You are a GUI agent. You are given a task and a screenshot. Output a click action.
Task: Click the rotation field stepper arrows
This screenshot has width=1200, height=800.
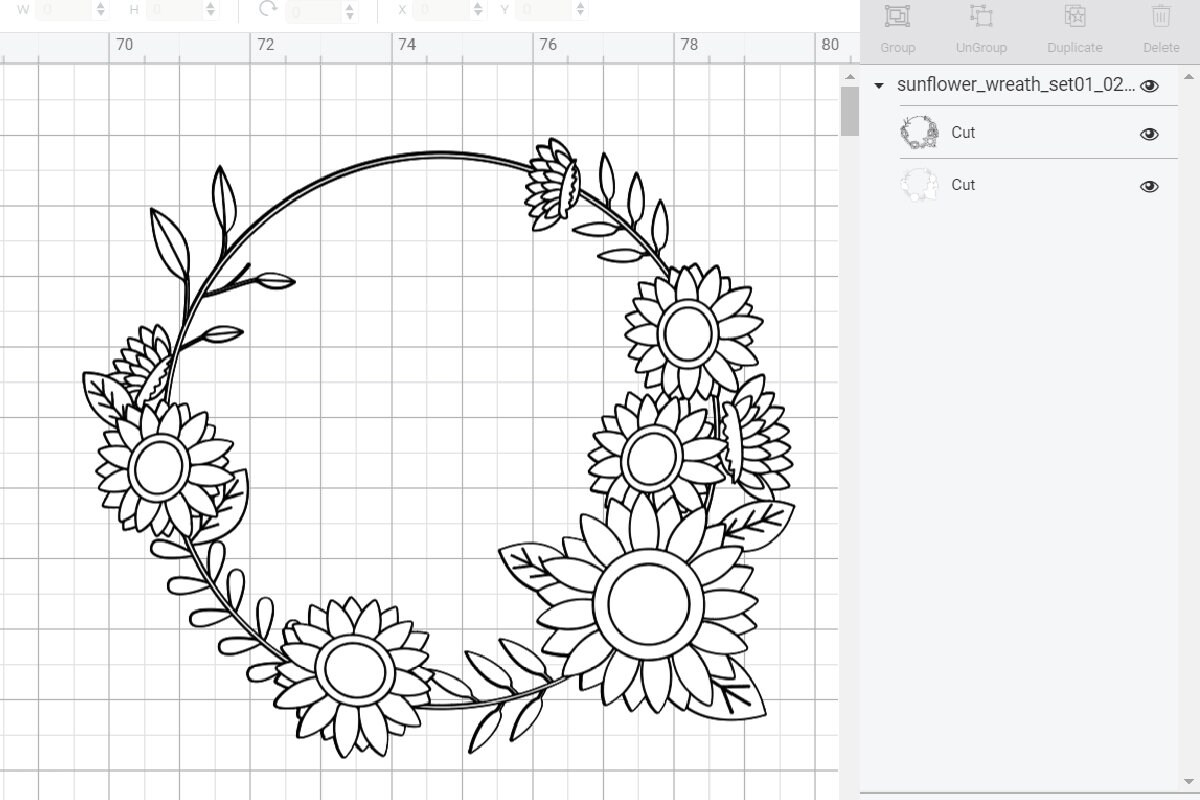pos(350,10)
